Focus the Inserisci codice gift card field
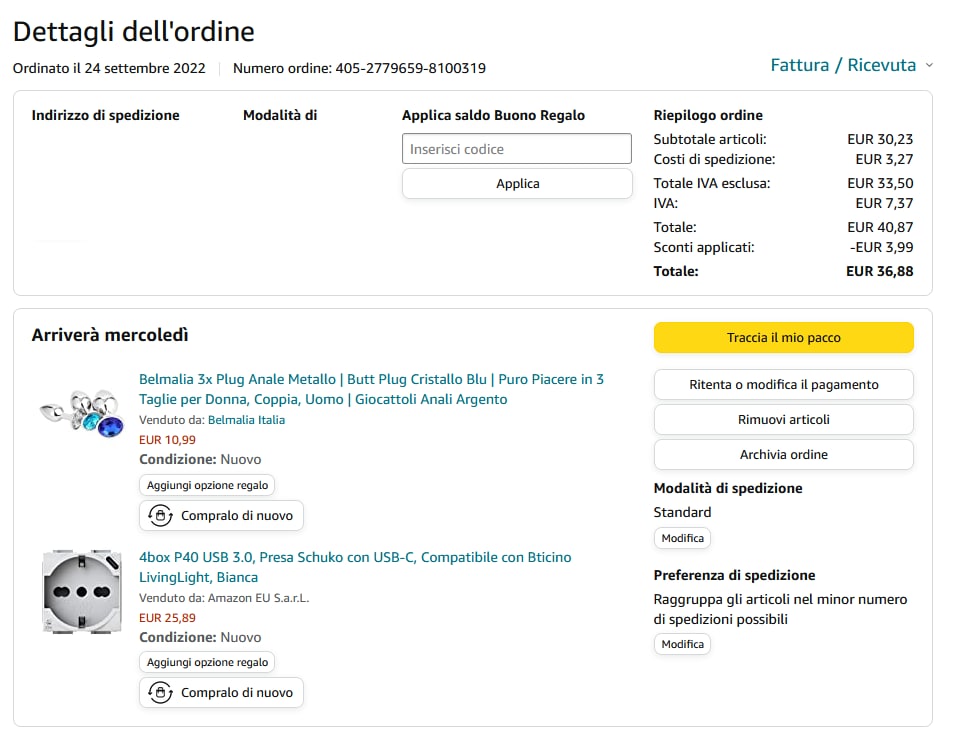The height and width of the screenshot is (740, 964). tap(517, 149)
